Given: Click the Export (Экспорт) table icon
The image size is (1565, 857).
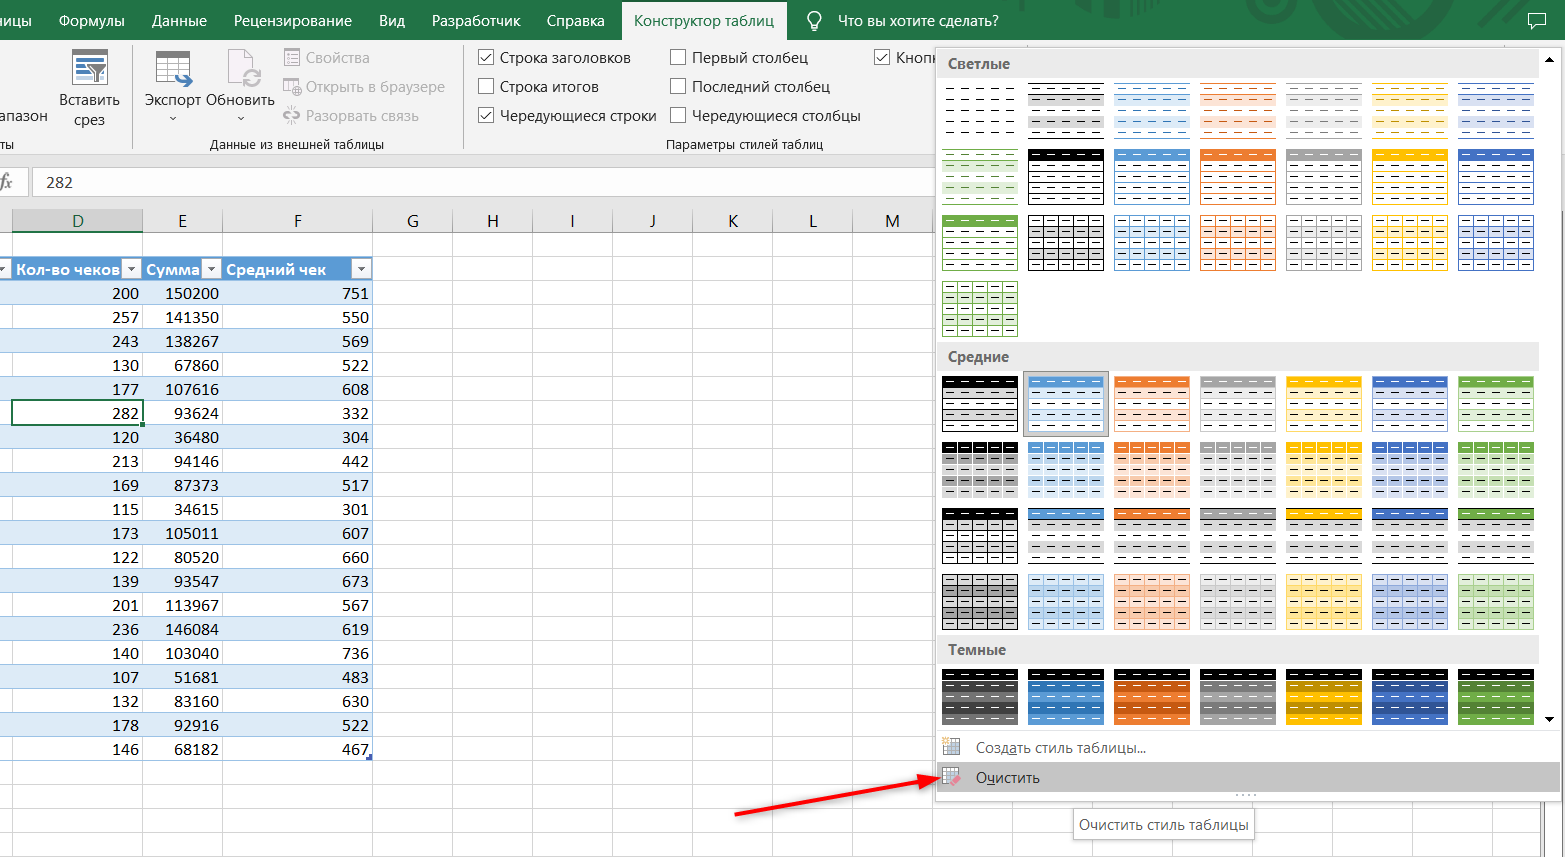Looking at the screenshot, I should pyautogui.click(x=173, y=68).
